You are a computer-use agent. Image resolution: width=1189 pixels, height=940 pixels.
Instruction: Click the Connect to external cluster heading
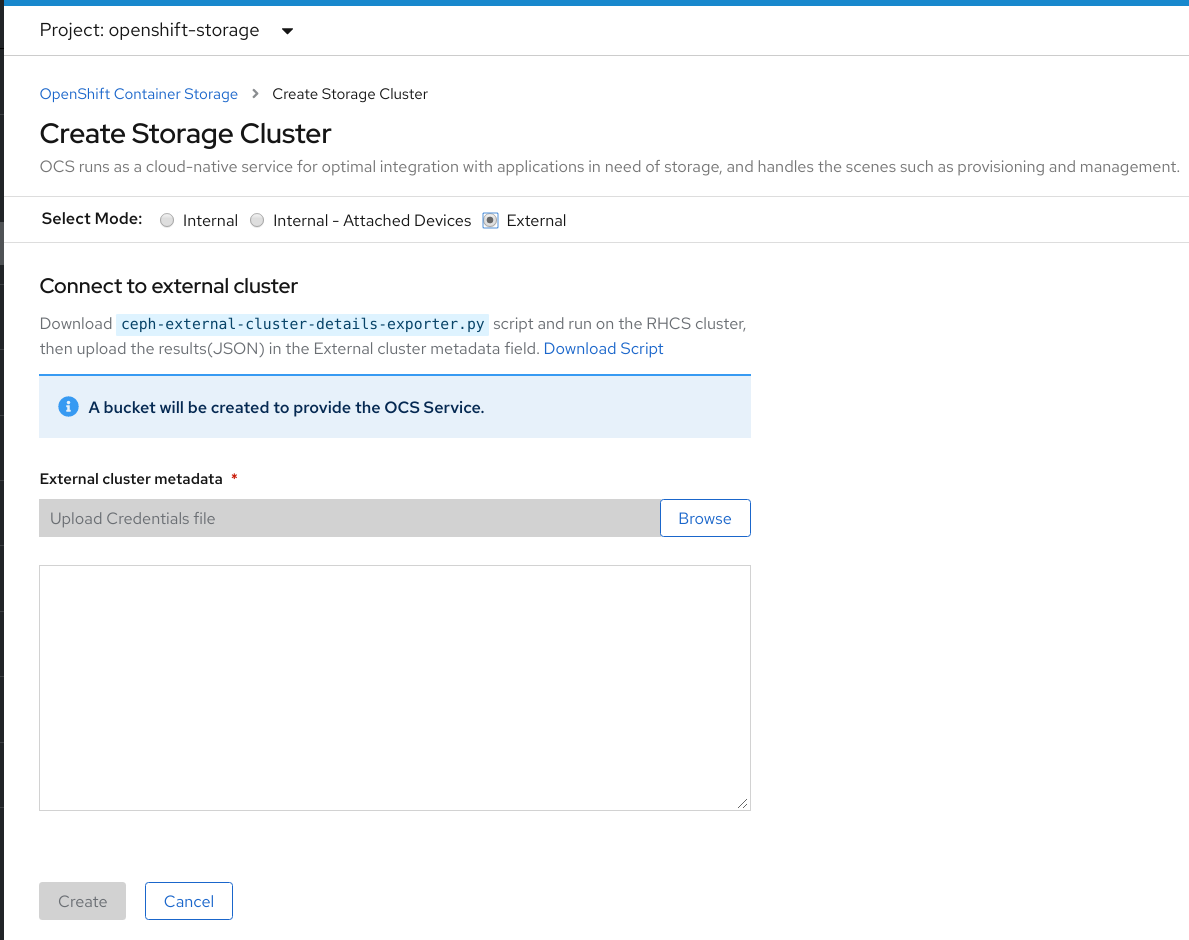[169, 286]
